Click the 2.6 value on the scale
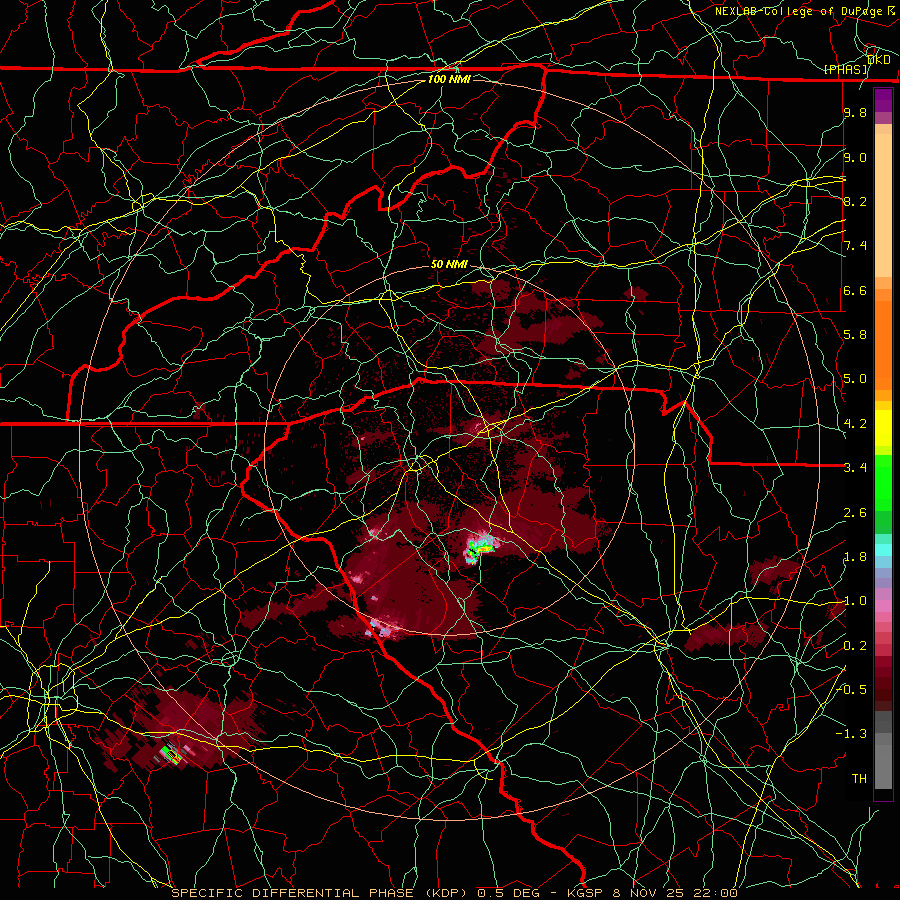This screenshot has width=900, height=900. (855, 513)
